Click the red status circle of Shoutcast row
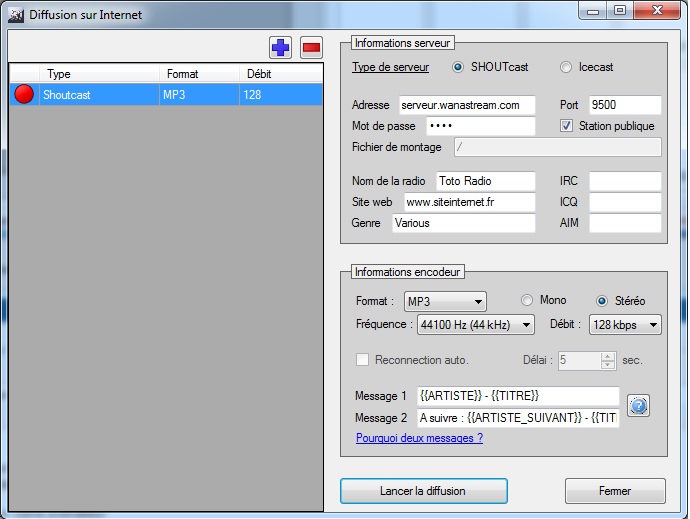The image size is (690, 519). click(x=24, y=95)
